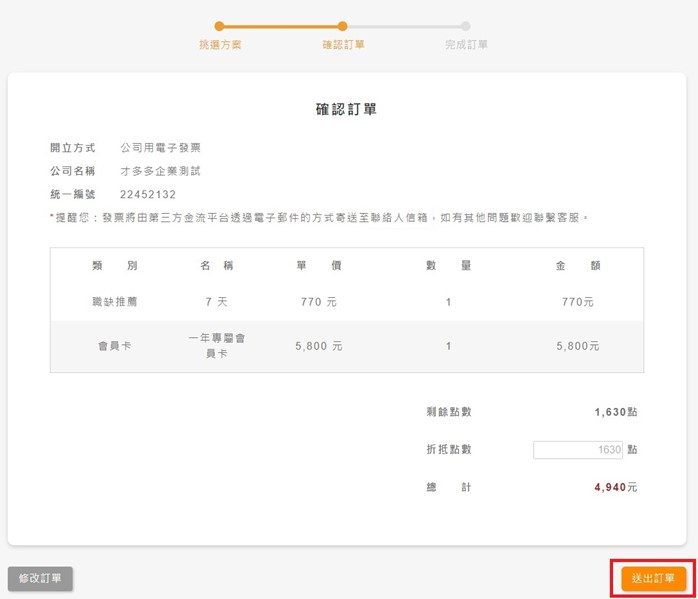Select the 完成訂單 step label

466,45
